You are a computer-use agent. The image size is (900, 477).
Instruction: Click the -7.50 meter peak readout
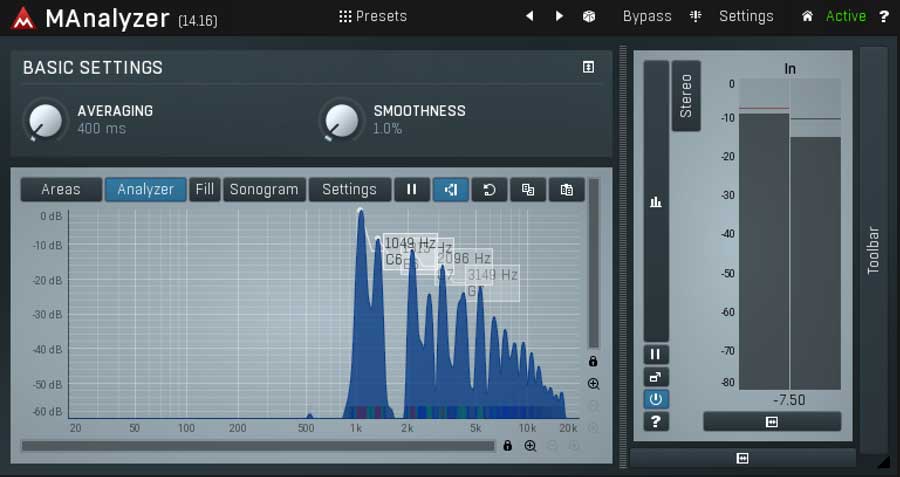point(789,400)
